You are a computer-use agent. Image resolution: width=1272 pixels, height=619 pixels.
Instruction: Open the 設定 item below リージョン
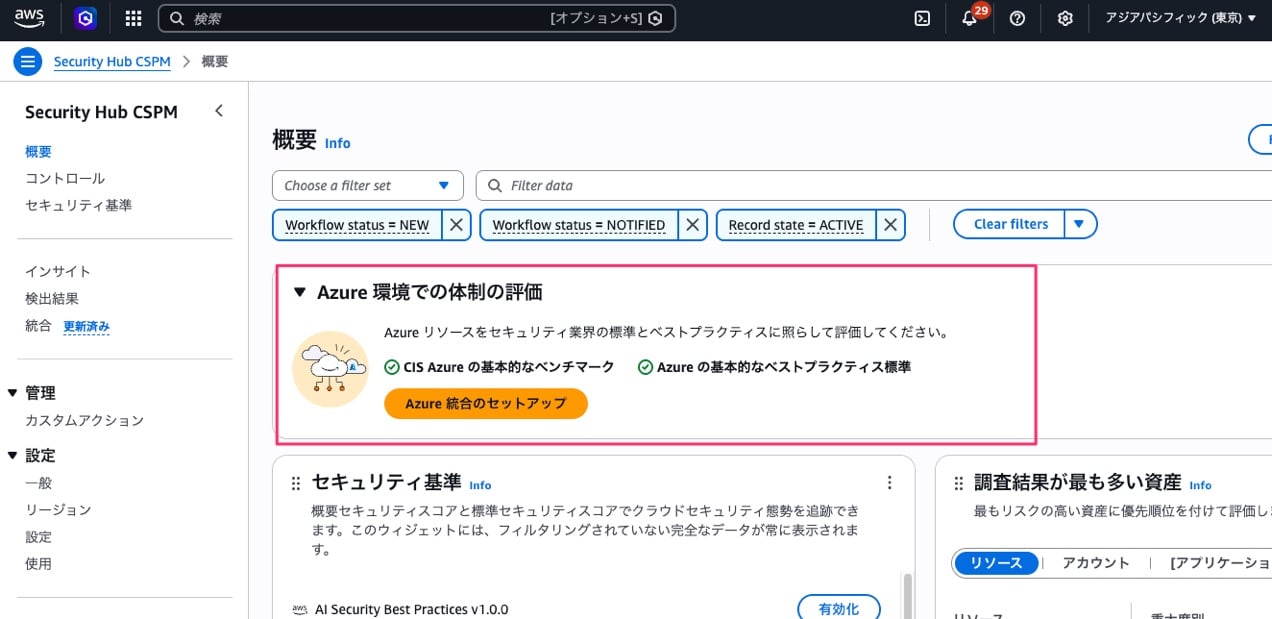[38, 536]
